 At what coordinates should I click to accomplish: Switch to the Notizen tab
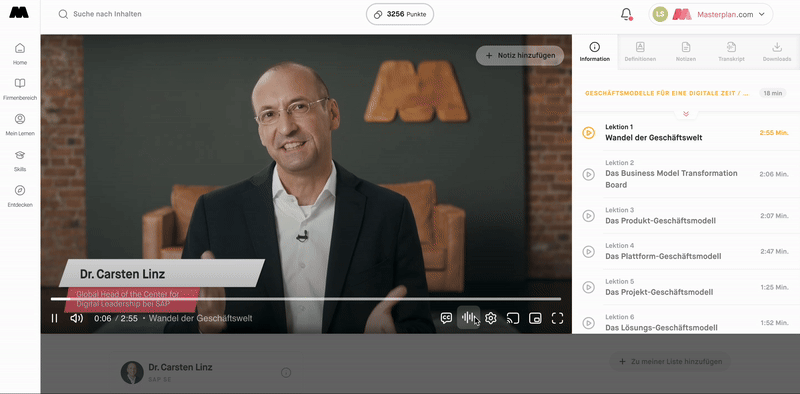(686, 52)
